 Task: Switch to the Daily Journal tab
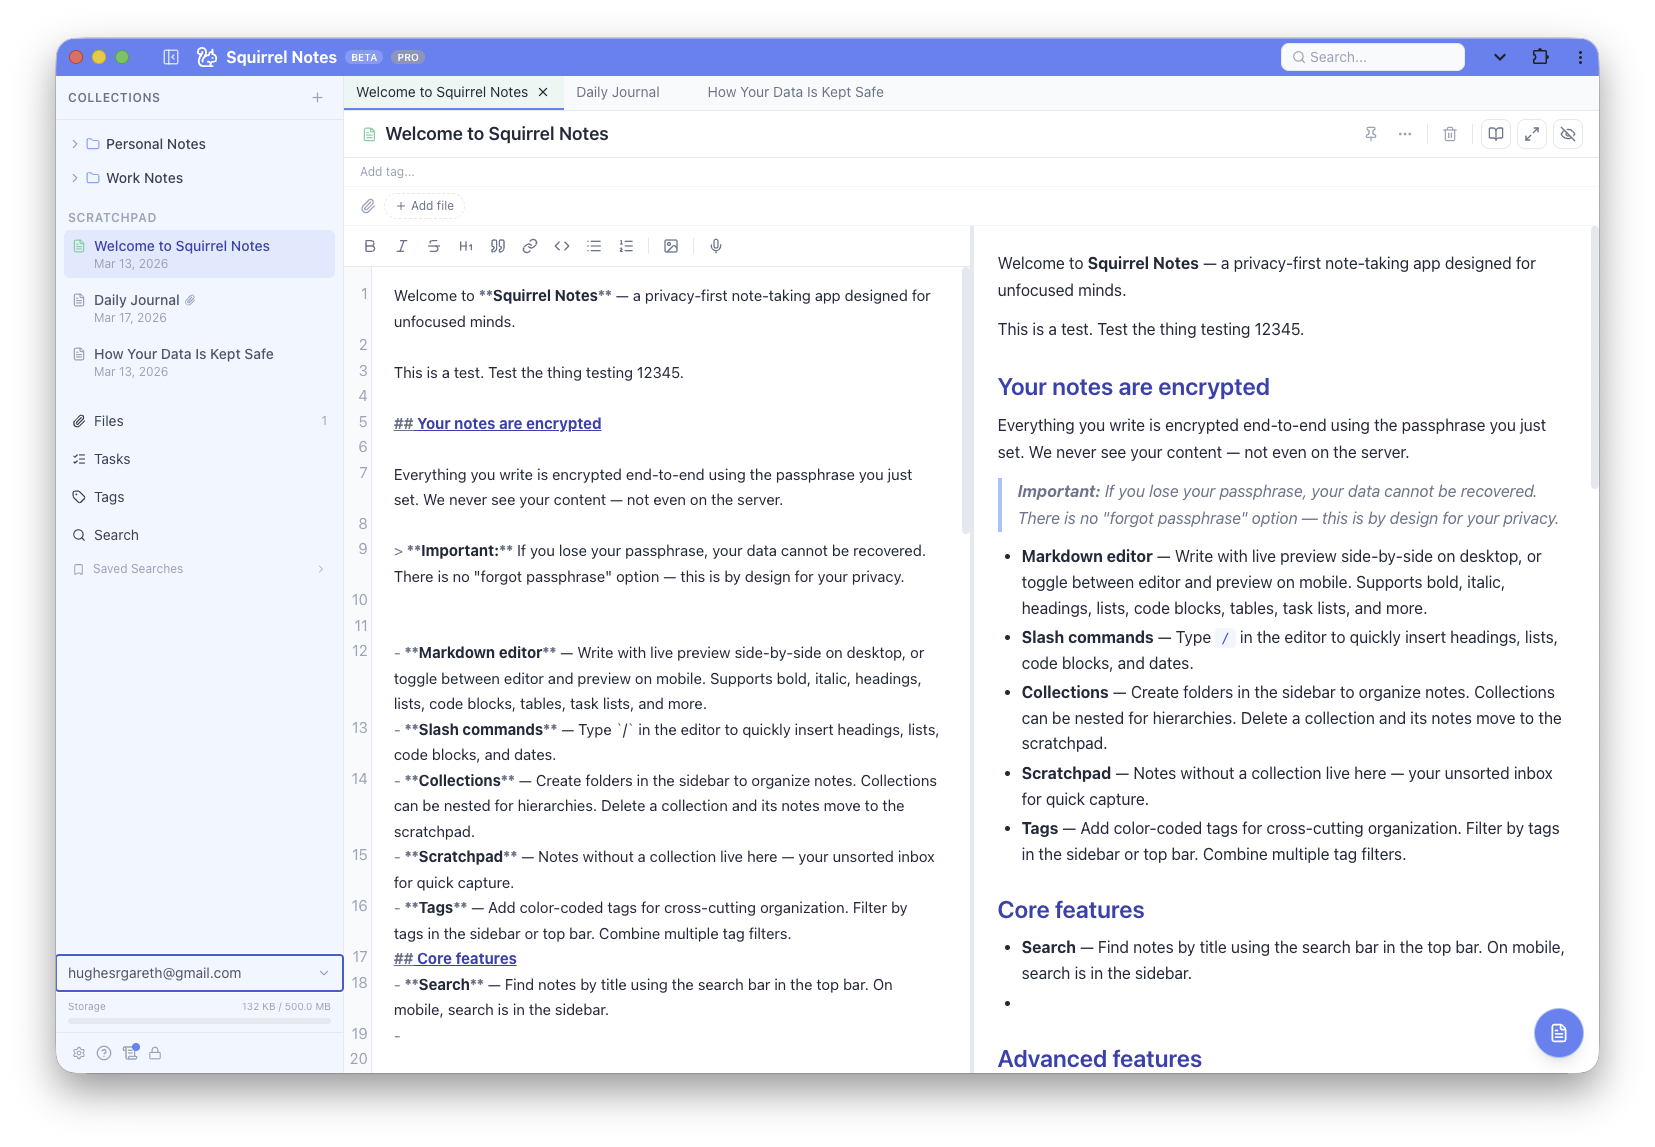[617, 92]
